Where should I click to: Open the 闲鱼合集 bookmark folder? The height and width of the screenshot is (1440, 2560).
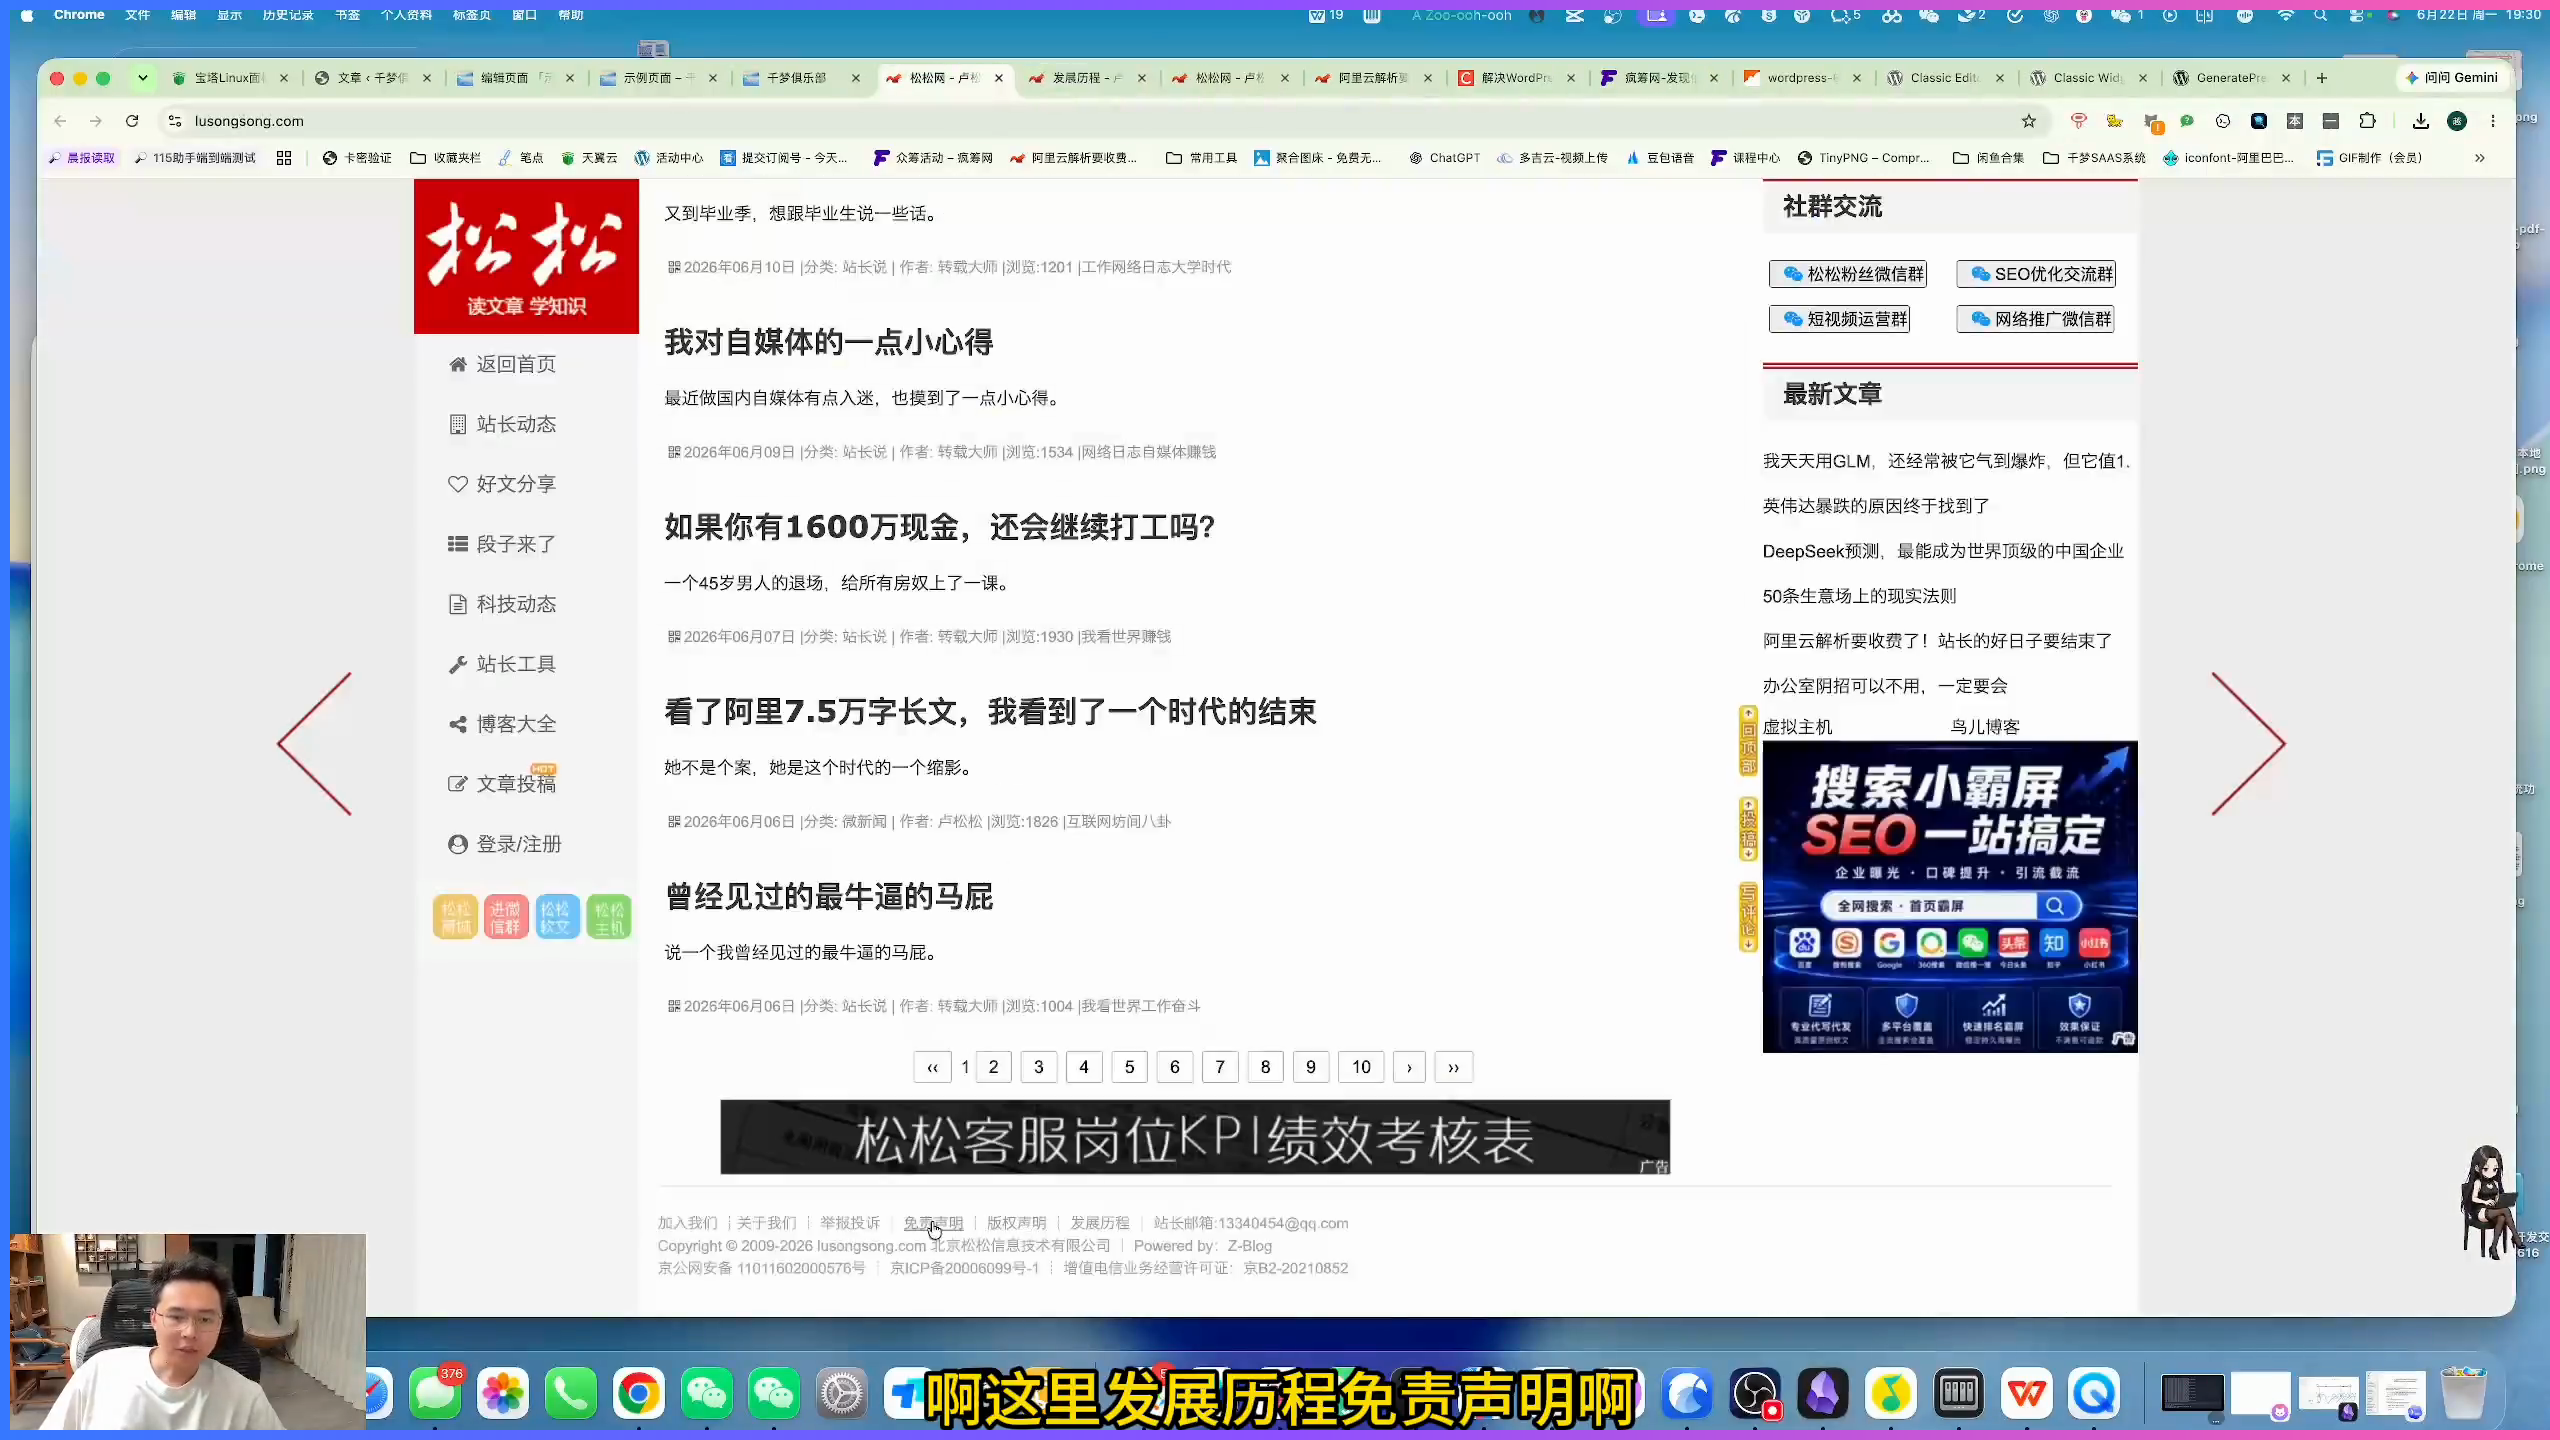coord(1988,158)
